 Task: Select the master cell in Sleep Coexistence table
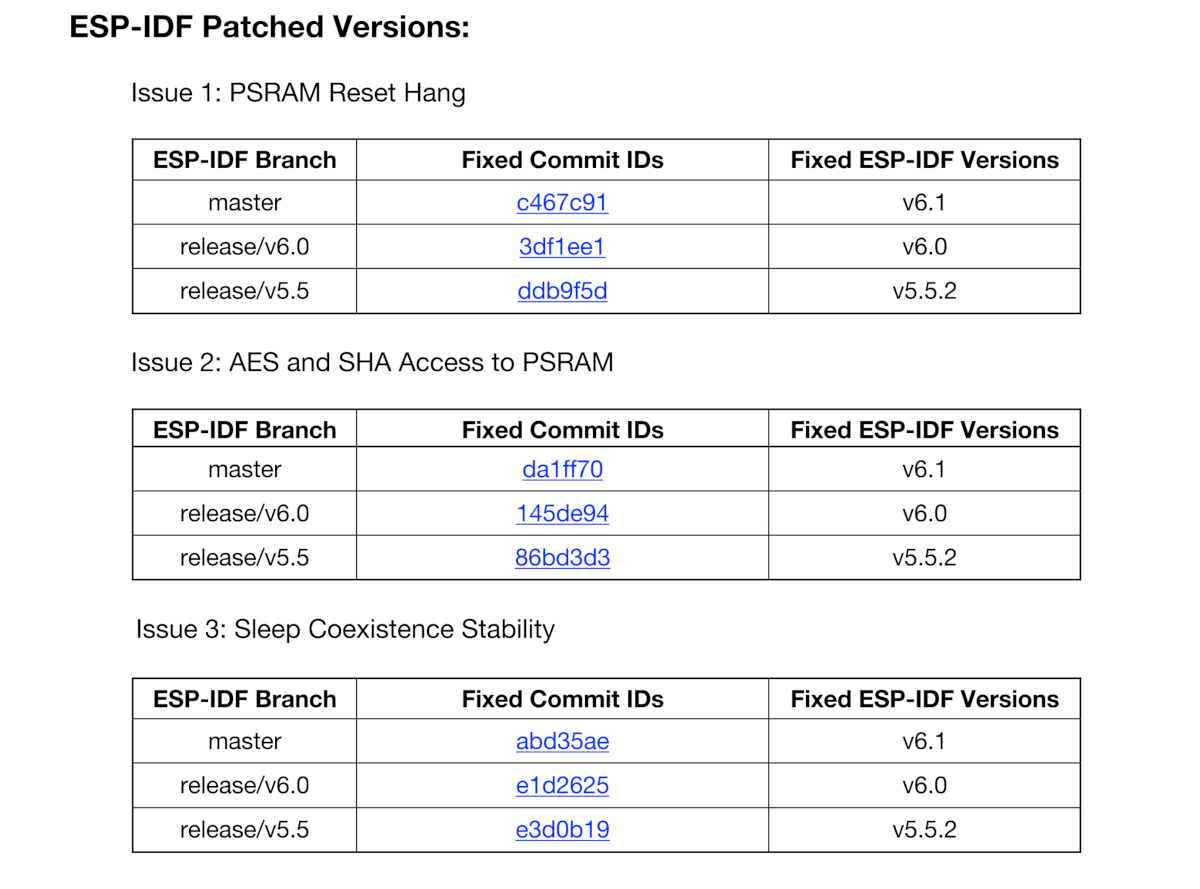point(245,741)
